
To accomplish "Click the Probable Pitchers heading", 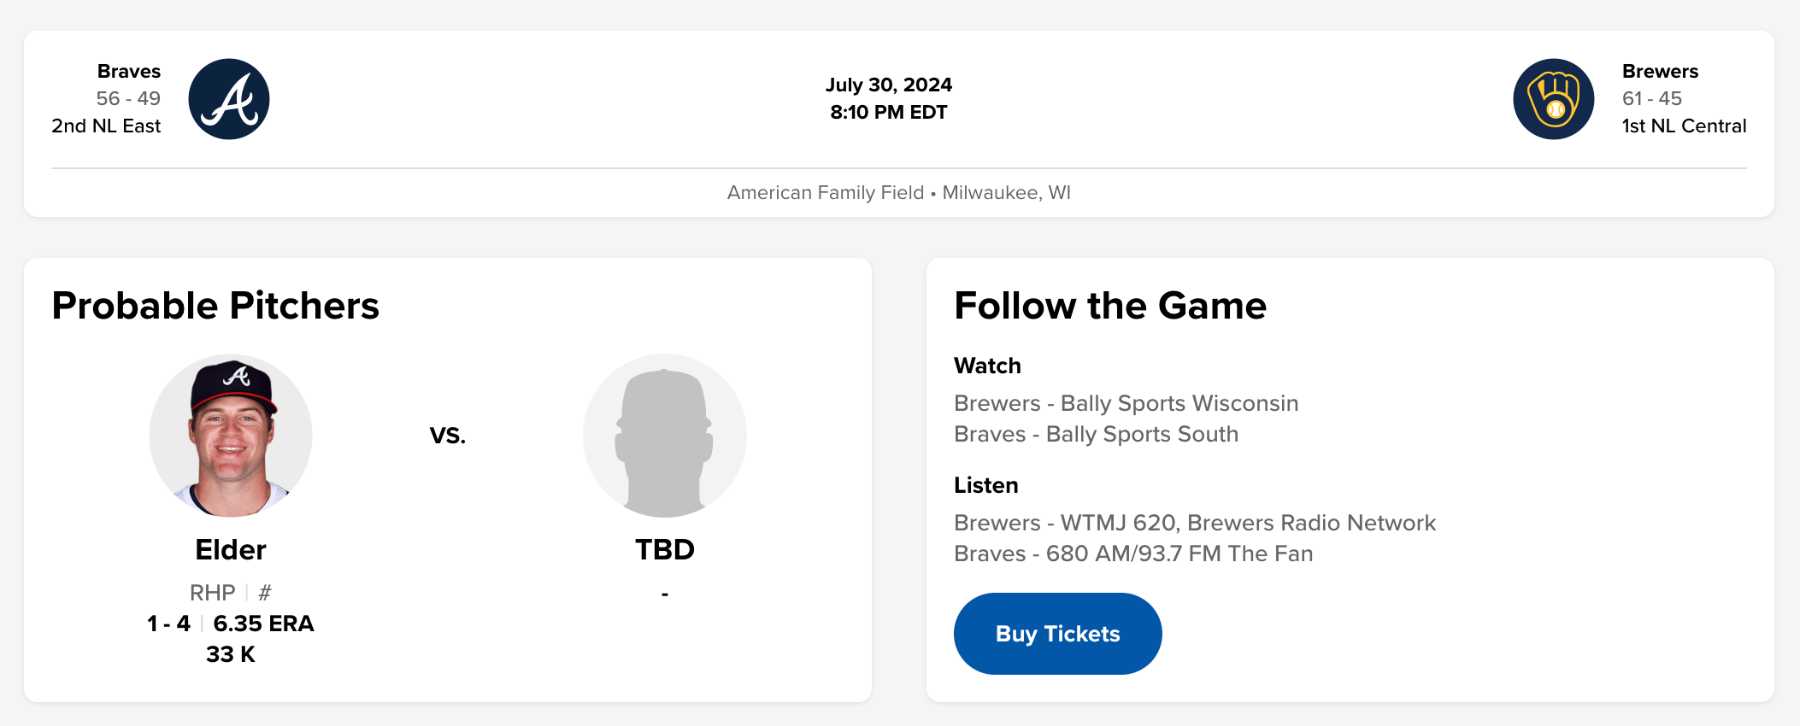I will 216,306.
